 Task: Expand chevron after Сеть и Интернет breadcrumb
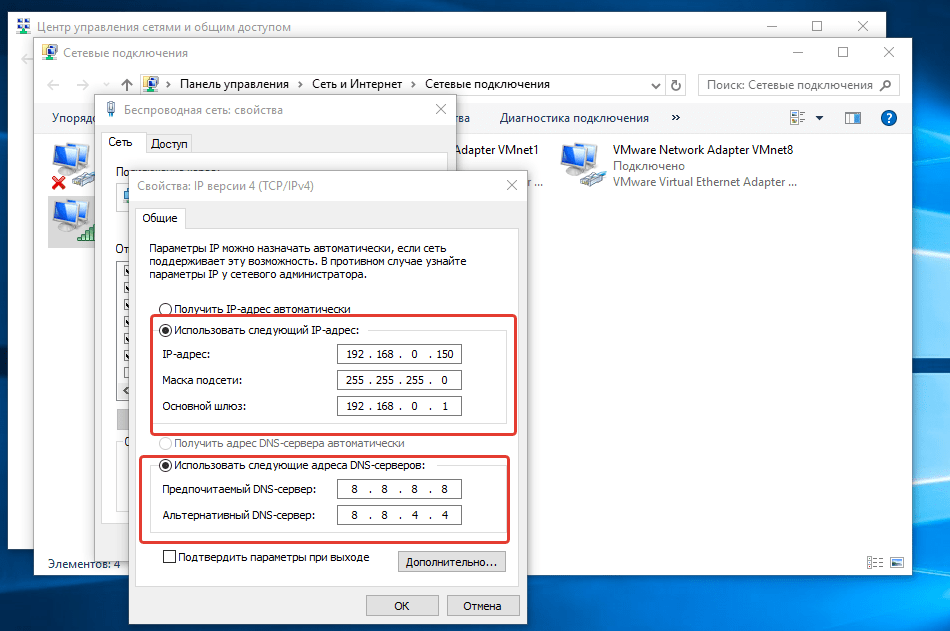(413, 85)
